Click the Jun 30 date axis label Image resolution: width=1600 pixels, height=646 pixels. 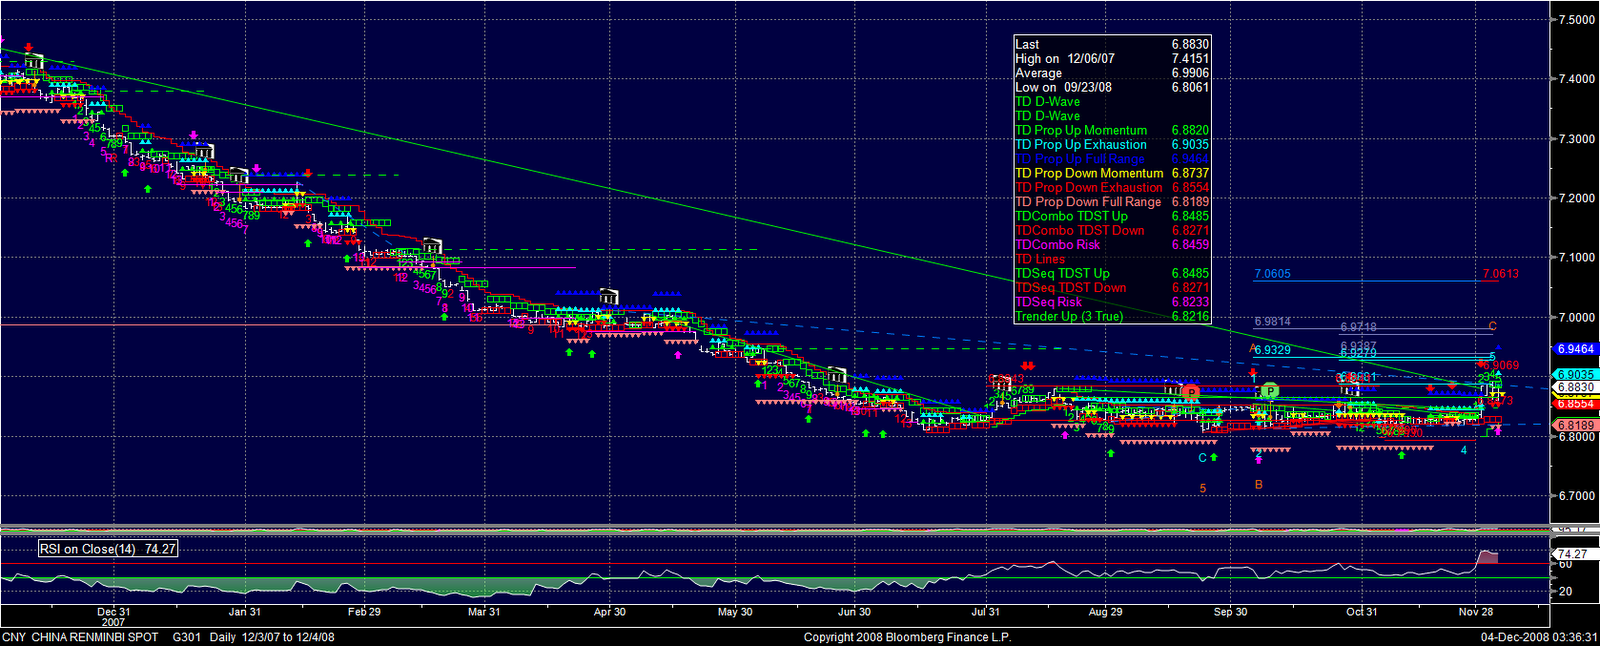coord(854,612)
